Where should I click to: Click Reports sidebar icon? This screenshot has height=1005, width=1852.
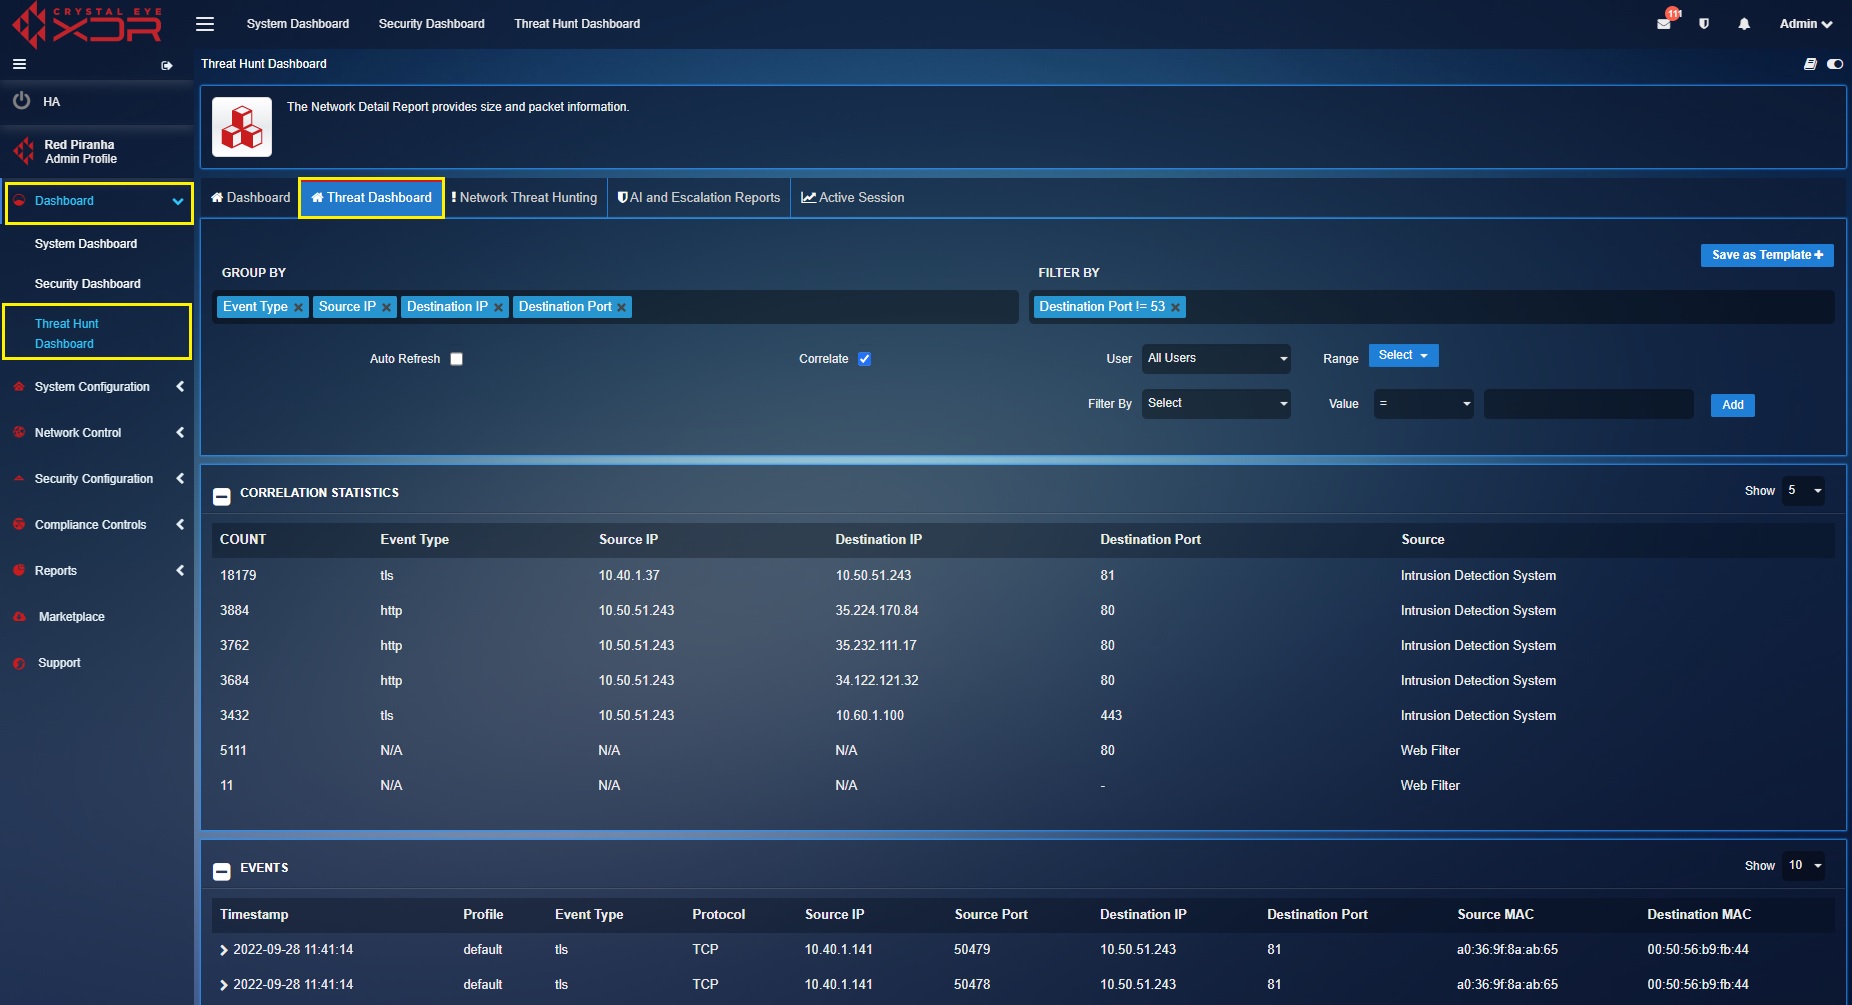[x=19, y=571]
